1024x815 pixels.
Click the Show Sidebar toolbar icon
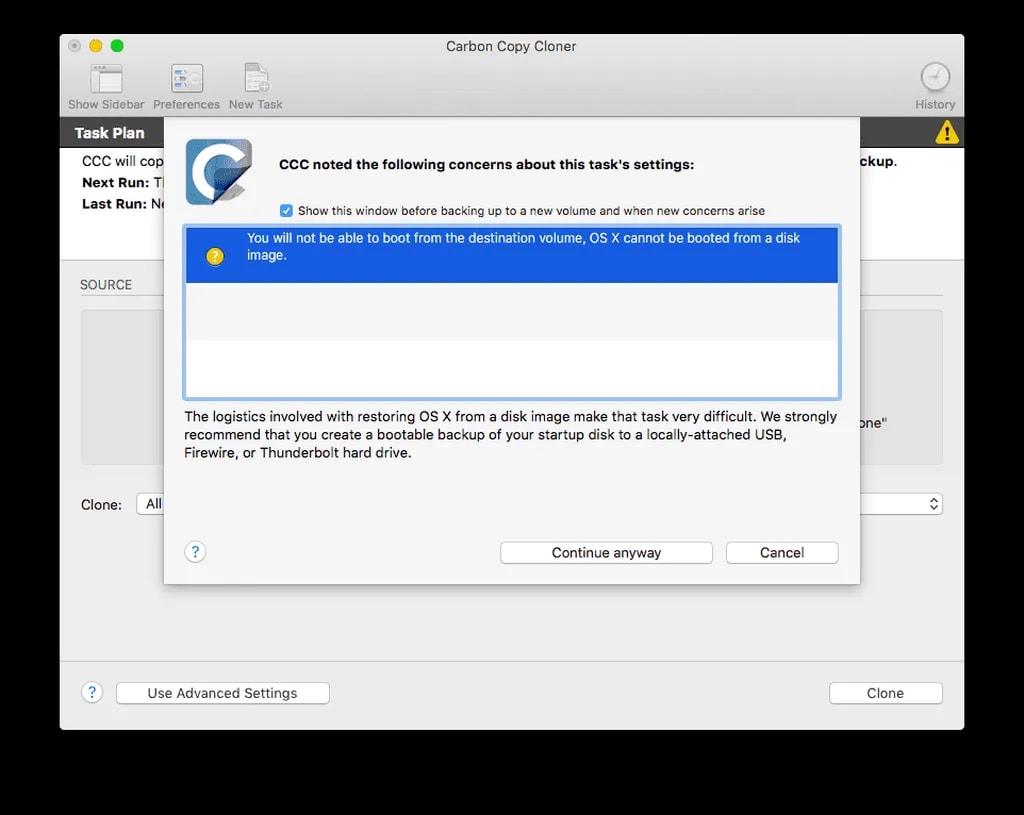(106, 79)
